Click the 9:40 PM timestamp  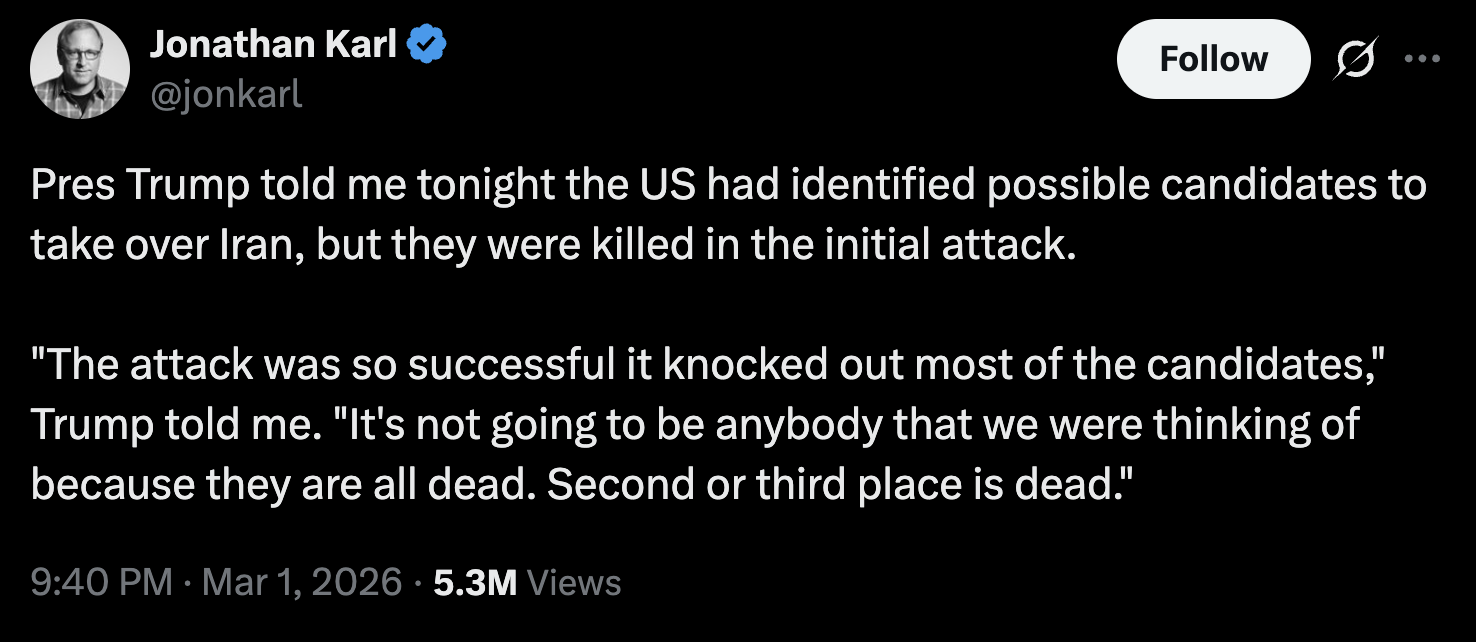pyautogui.click(x=101, y=582)
